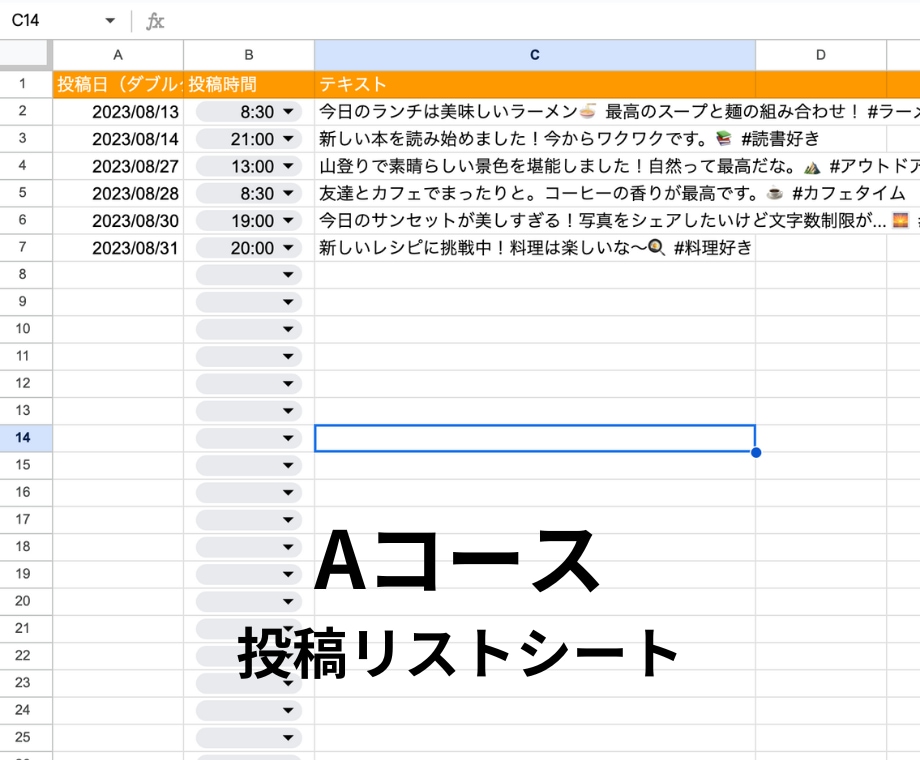Select date cell 2023/08/14
This screenshot has height=760, width=920.
pyautogui.click(x=118, y=139)
